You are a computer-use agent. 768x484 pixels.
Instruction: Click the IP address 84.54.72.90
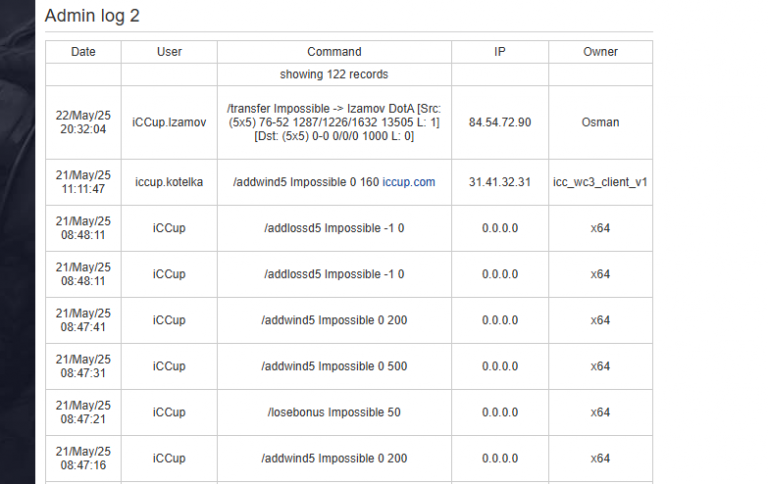500,122
